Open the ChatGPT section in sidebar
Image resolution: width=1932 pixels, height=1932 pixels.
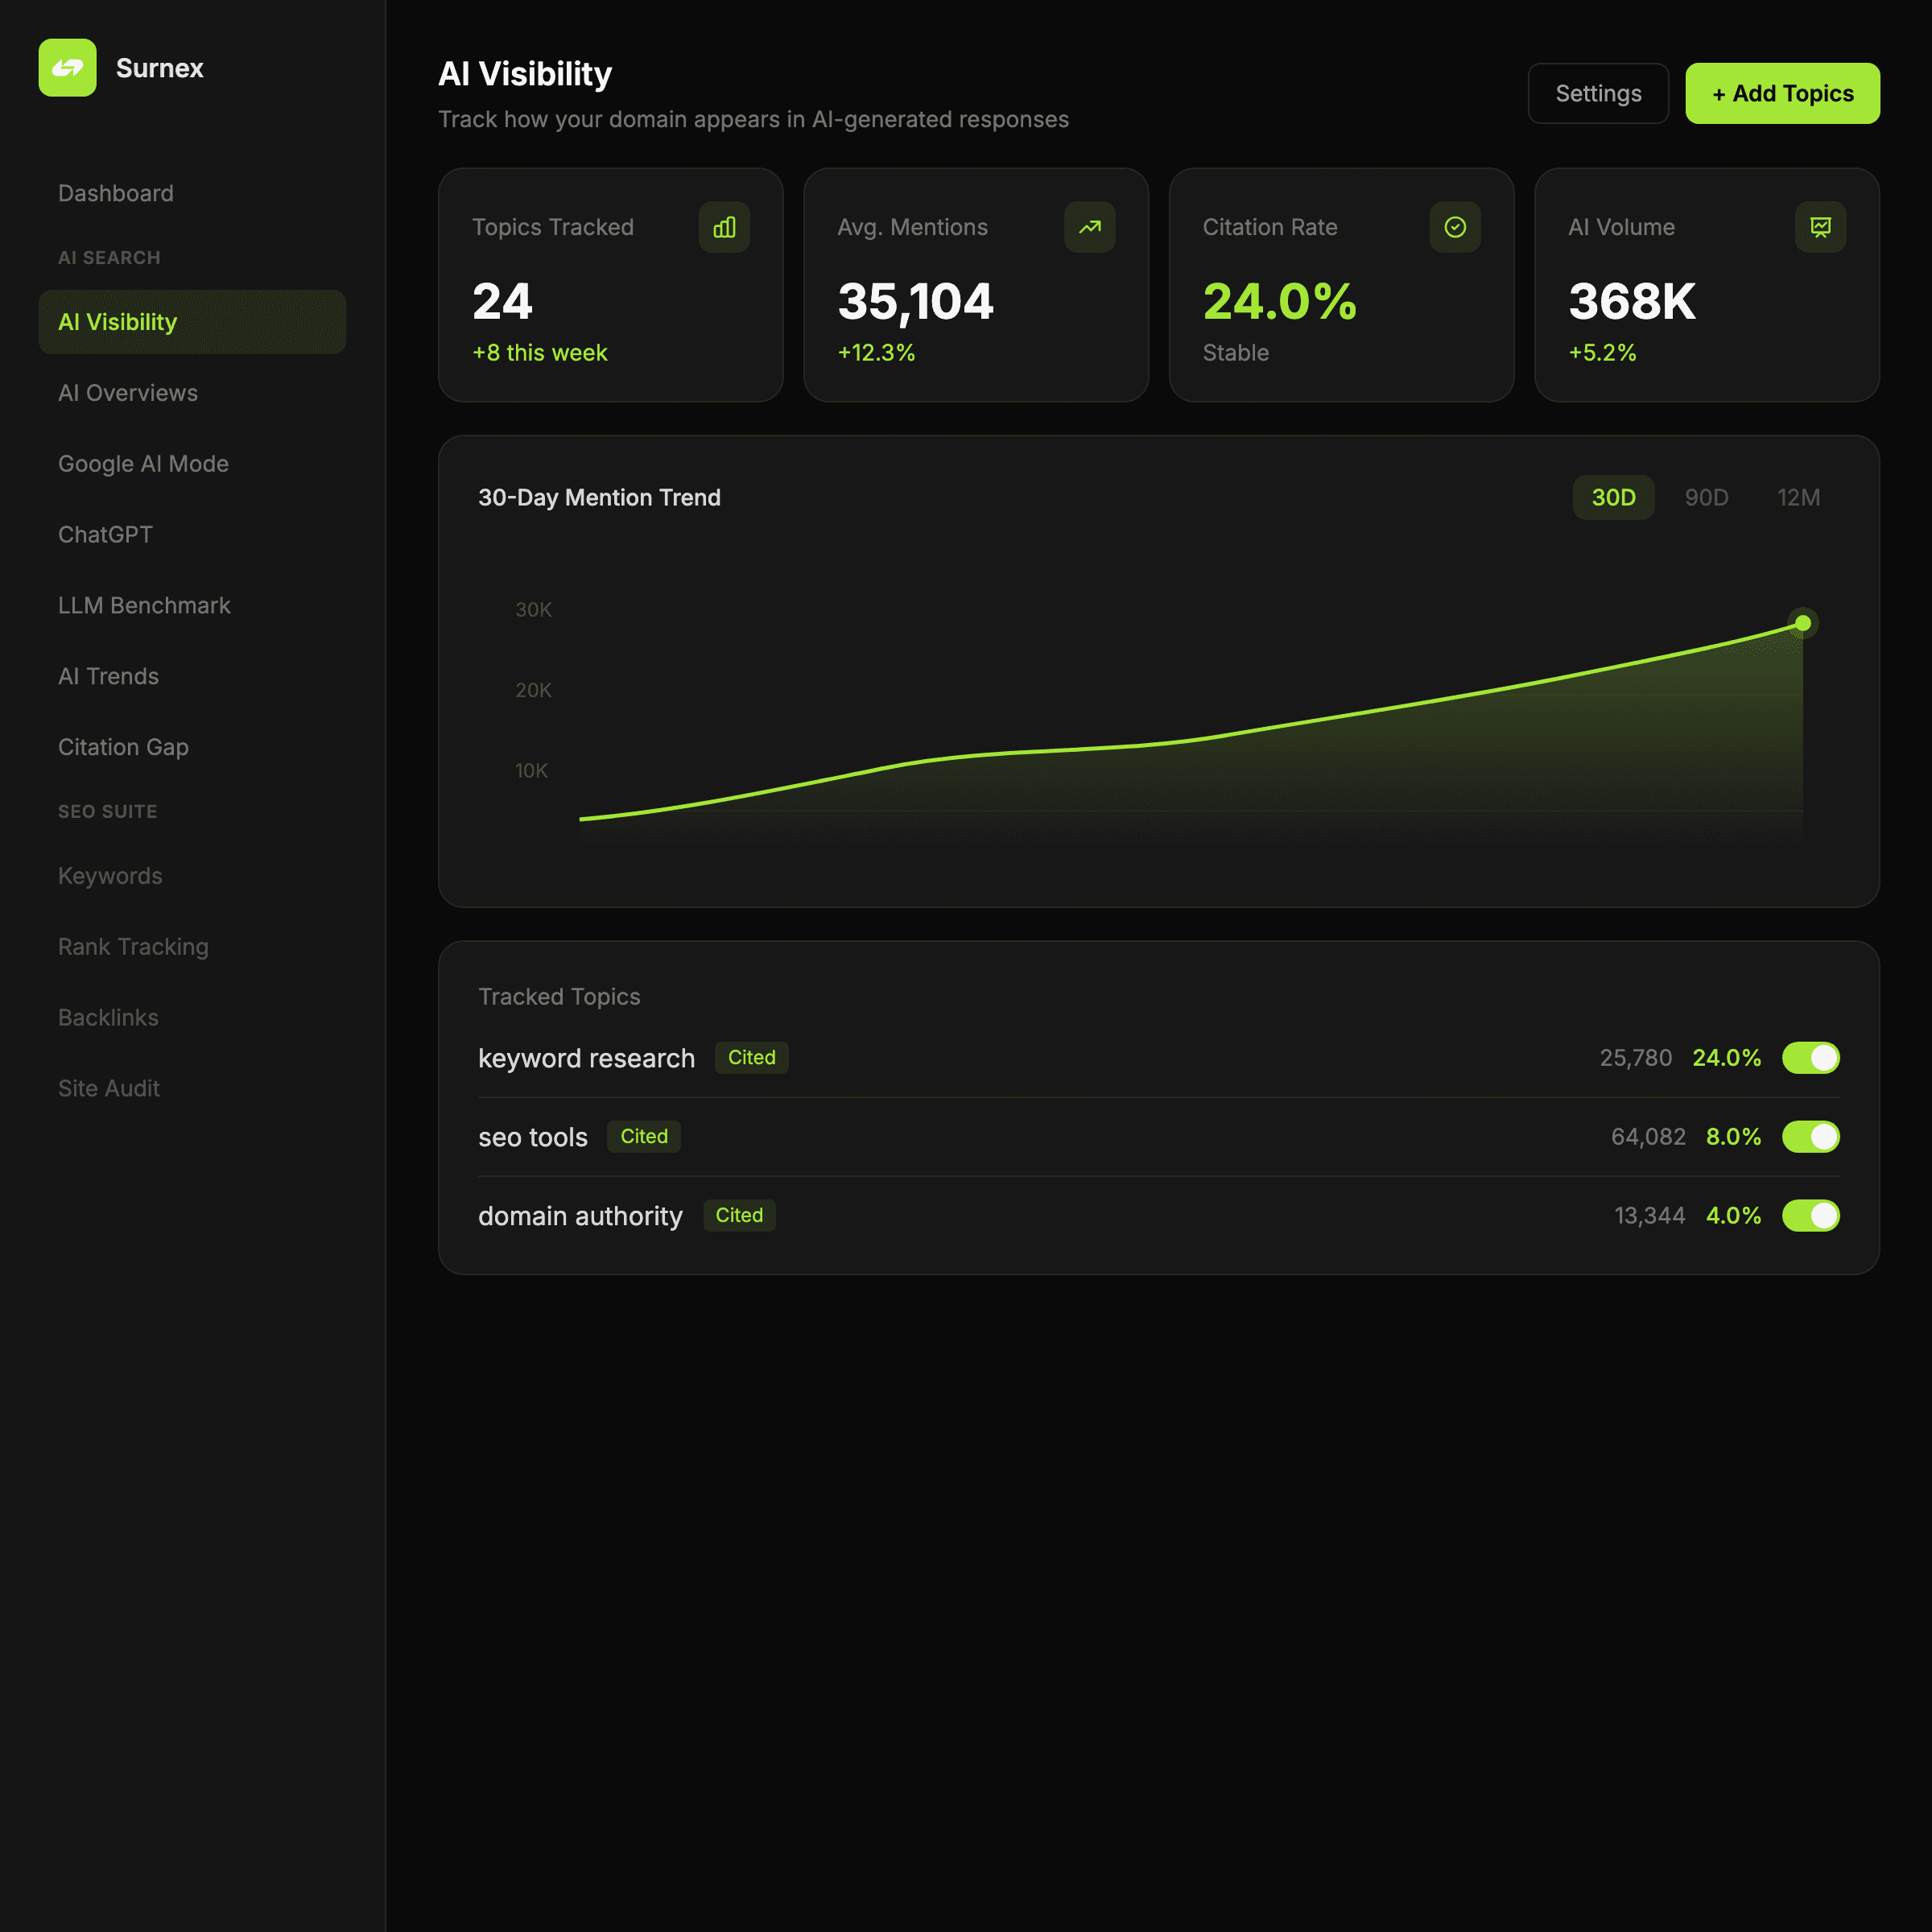(105, 534)
